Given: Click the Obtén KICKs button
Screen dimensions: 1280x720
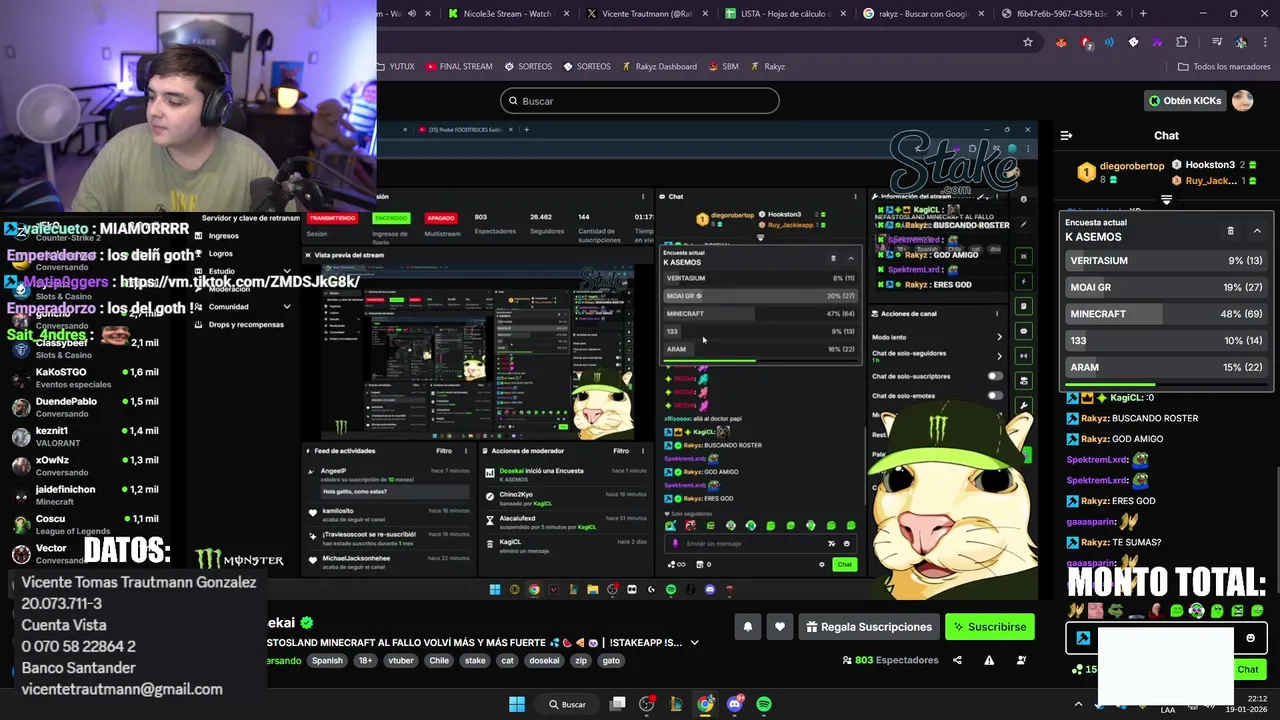Looking at the screenshot, I should (1185, 101).
